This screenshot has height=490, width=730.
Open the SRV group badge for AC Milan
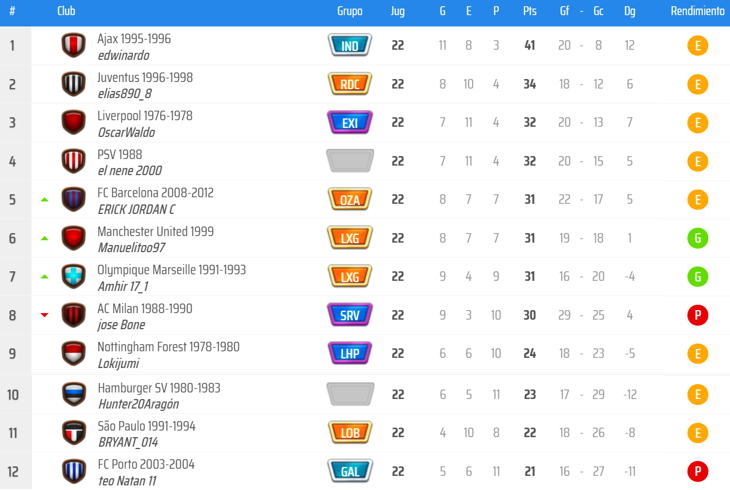click(x=350, y=315)
